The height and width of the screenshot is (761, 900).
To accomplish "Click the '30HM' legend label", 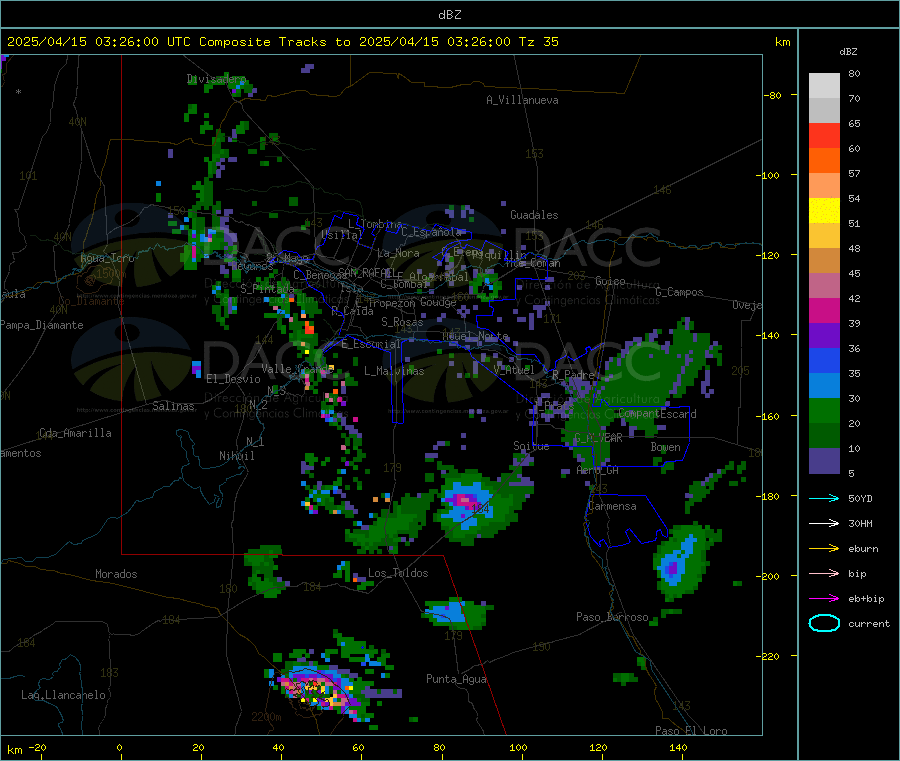I will (x=860, y=523).
